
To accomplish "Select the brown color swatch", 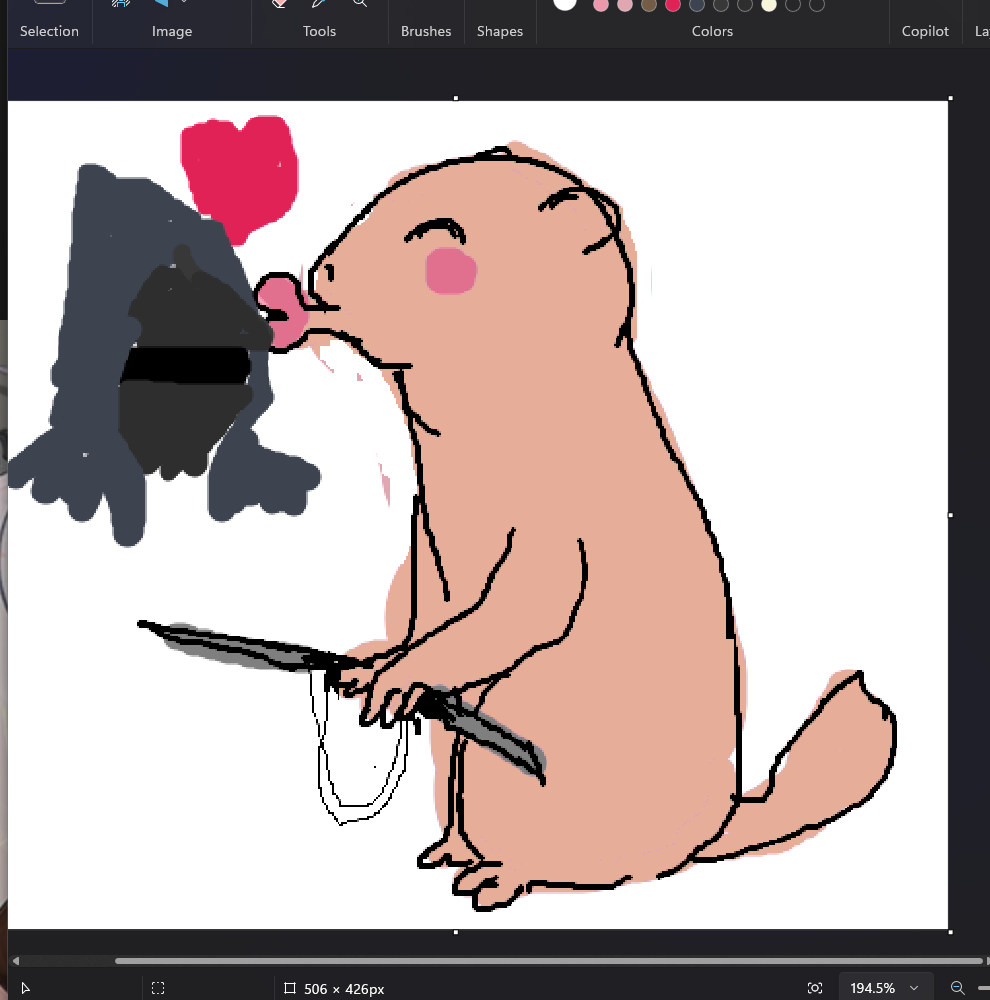I will (649, 5).
